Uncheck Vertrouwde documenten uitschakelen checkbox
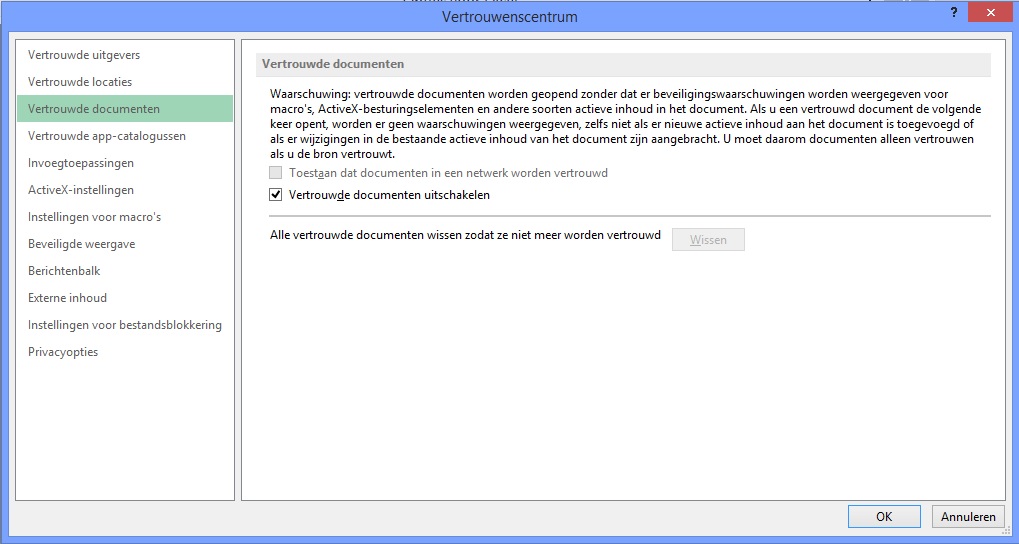Viewport: 1019px width, 544px height. (276, 195)
